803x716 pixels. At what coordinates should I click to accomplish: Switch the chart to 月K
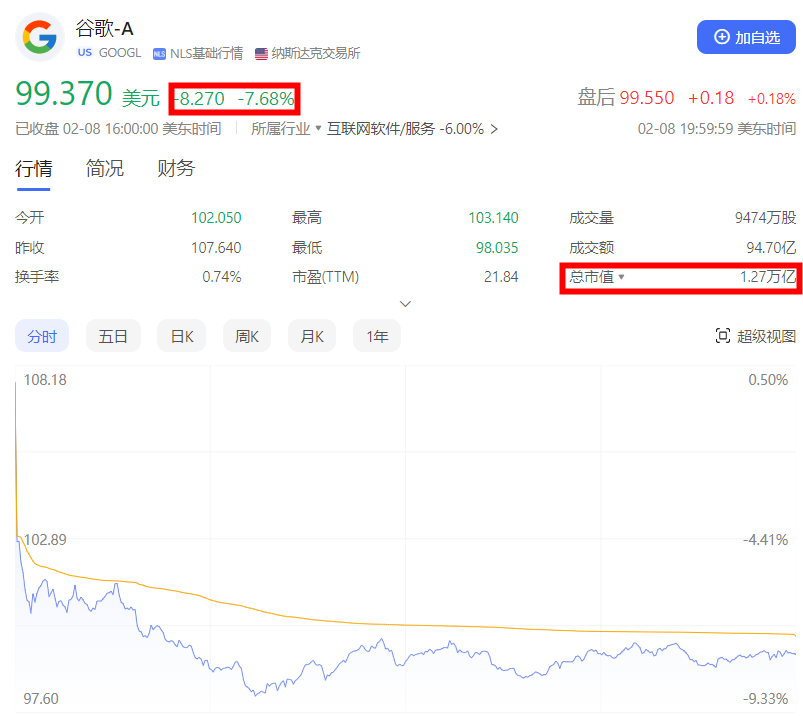point(311,336)
